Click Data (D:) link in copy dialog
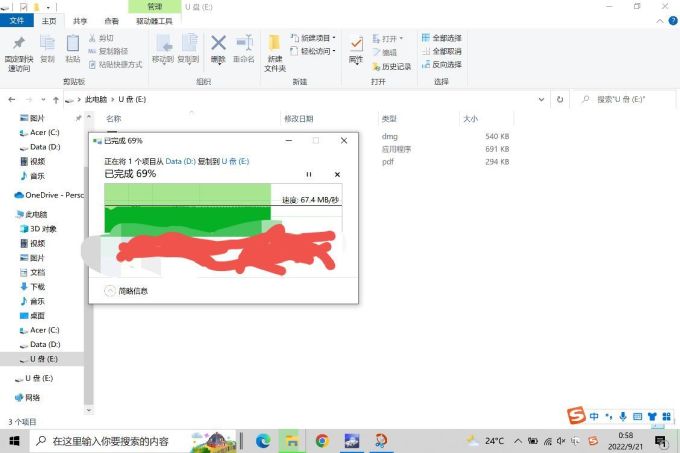 [180, 161]
